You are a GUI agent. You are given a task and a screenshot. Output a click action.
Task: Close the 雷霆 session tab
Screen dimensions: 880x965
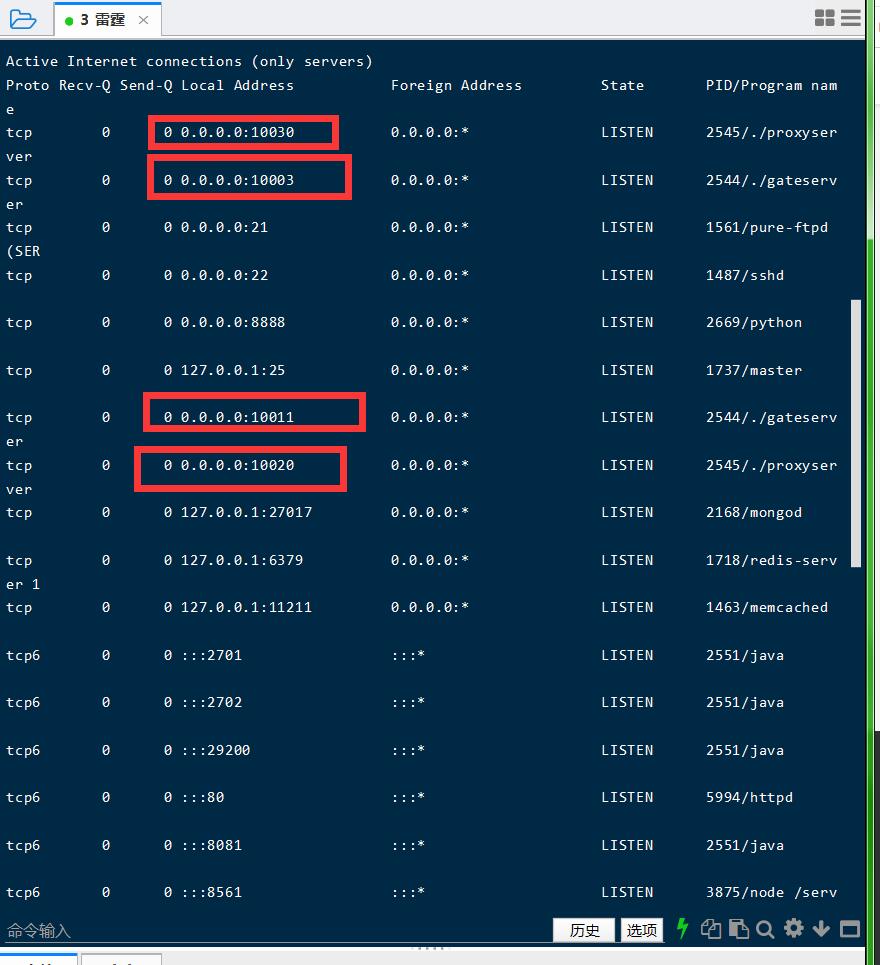coord(144,20)
